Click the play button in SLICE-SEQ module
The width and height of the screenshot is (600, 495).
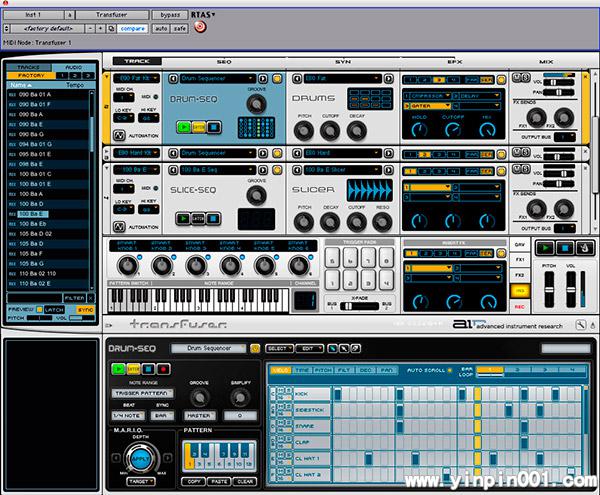(183, 217)
